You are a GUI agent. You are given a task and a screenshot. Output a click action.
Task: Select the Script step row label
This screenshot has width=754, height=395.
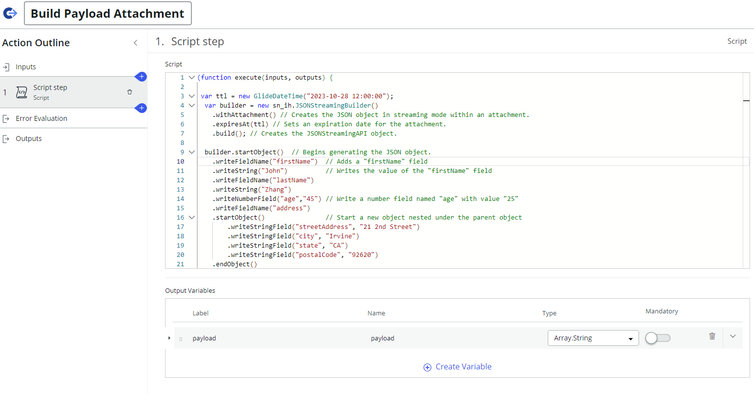[50, 88]
